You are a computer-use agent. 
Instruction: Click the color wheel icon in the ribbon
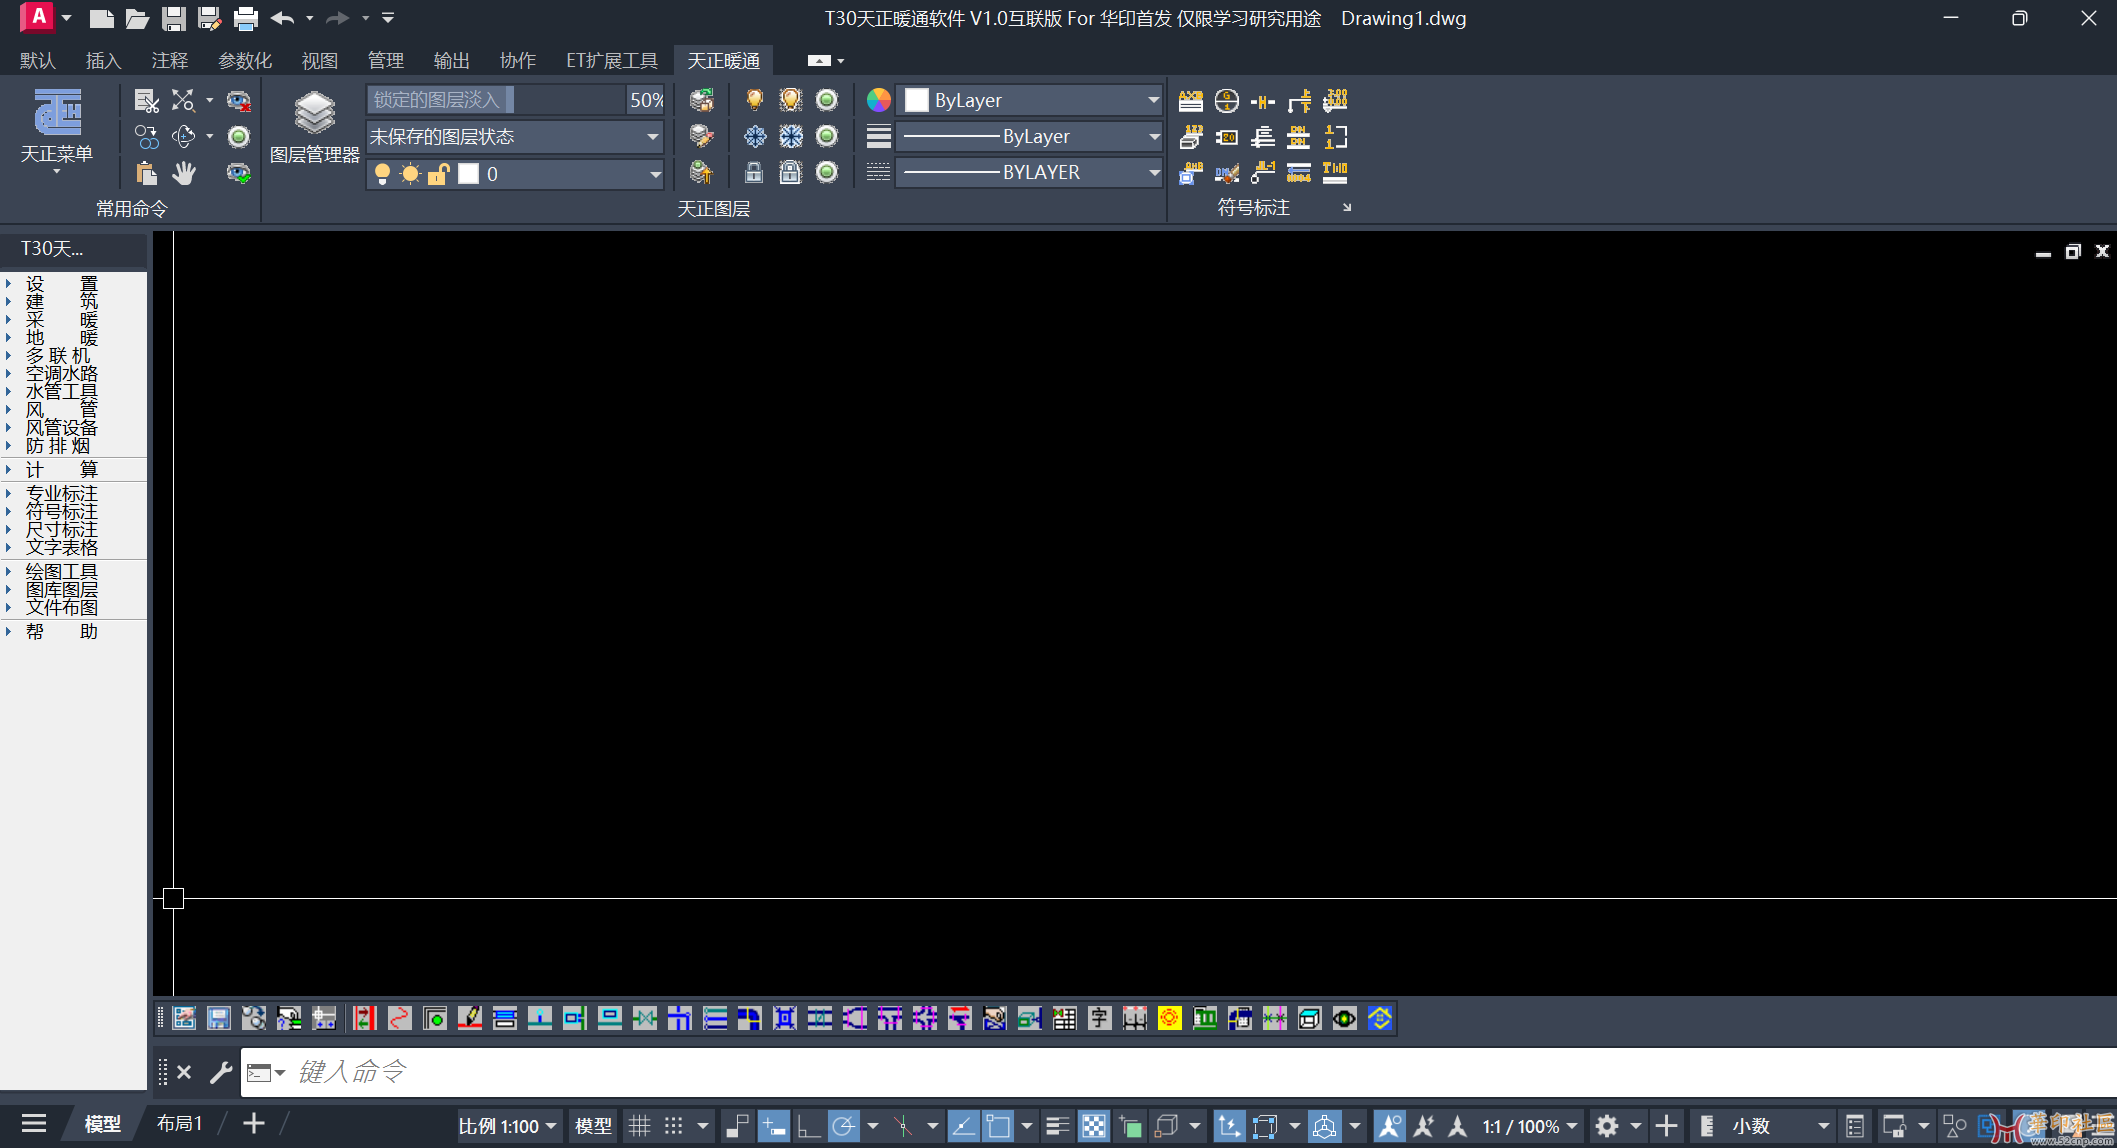click(x=878, y=100)
